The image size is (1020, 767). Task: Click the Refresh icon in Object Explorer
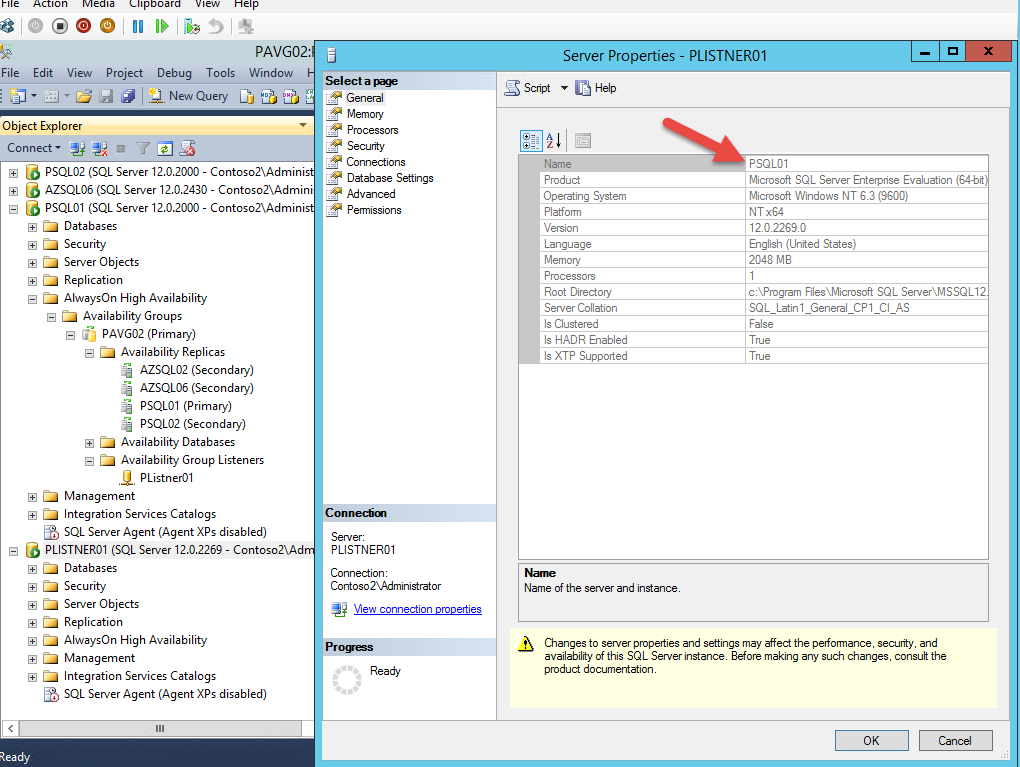coord(165,148)
